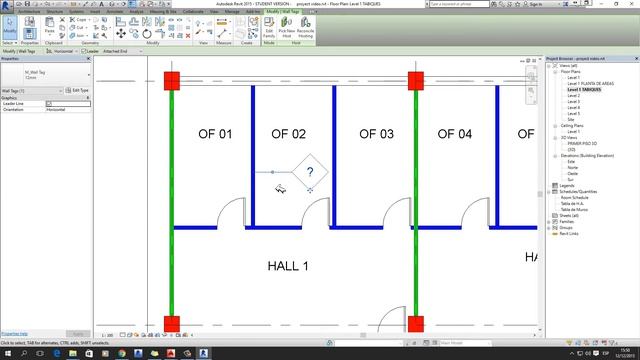Expand the Select panel dropdown
This screenshot has width=640, height=360.
[10, 43]
